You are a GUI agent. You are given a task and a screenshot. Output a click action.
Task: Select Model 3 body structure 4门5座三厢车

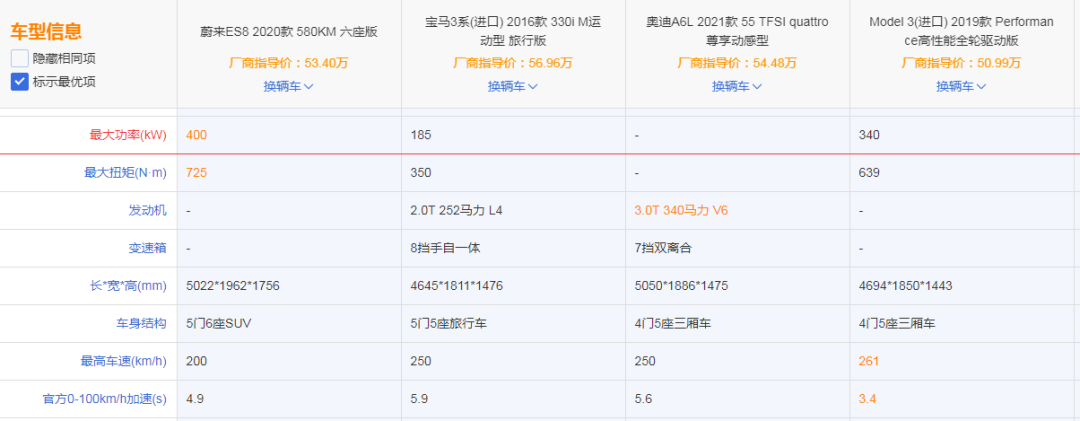tap(897, 323)
